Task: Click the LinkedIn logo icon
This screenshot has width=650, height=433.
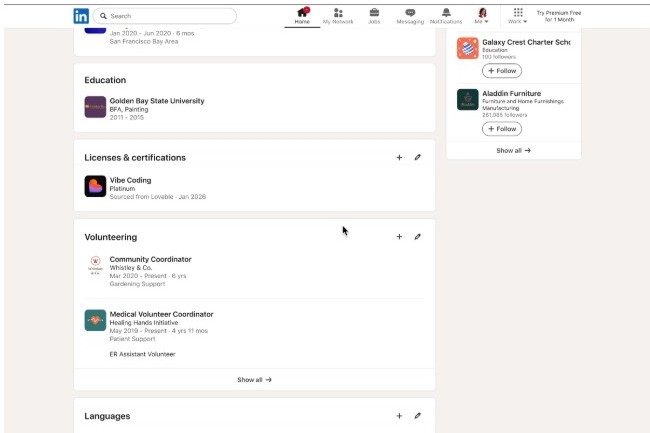Action: click(x=81, y=16)
